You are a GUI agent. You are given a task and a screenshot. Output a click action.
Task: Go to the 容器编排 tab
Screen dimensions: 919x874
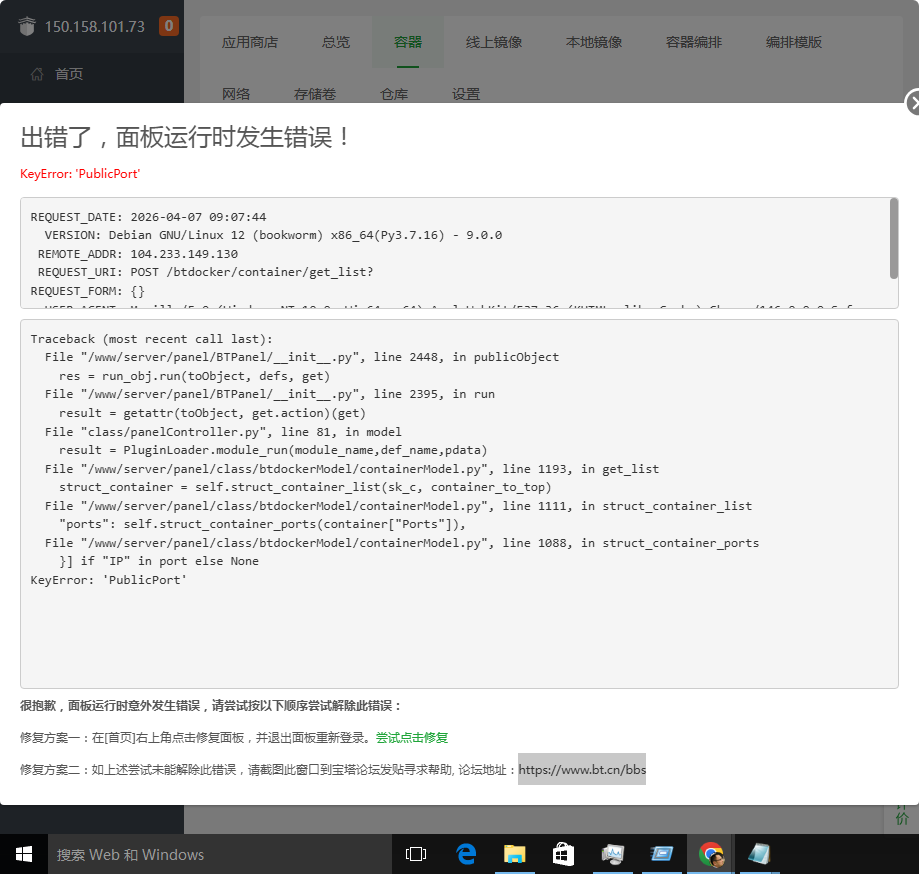pos(694,42)
